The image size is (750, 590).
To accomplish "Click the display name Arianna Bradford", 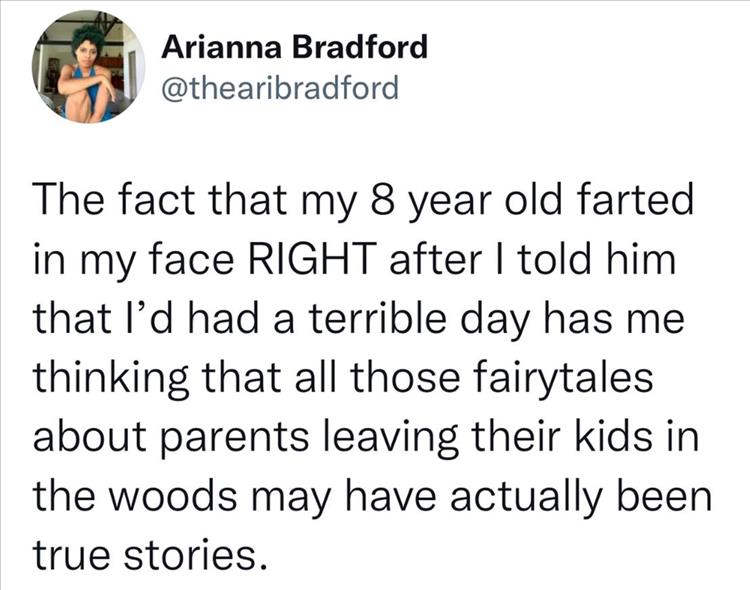I will (x=294, y=47).
